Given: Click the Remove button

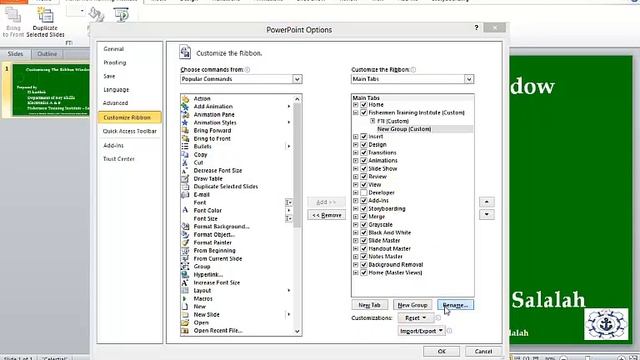Looking at the screenshot, I should click(327, 215).
